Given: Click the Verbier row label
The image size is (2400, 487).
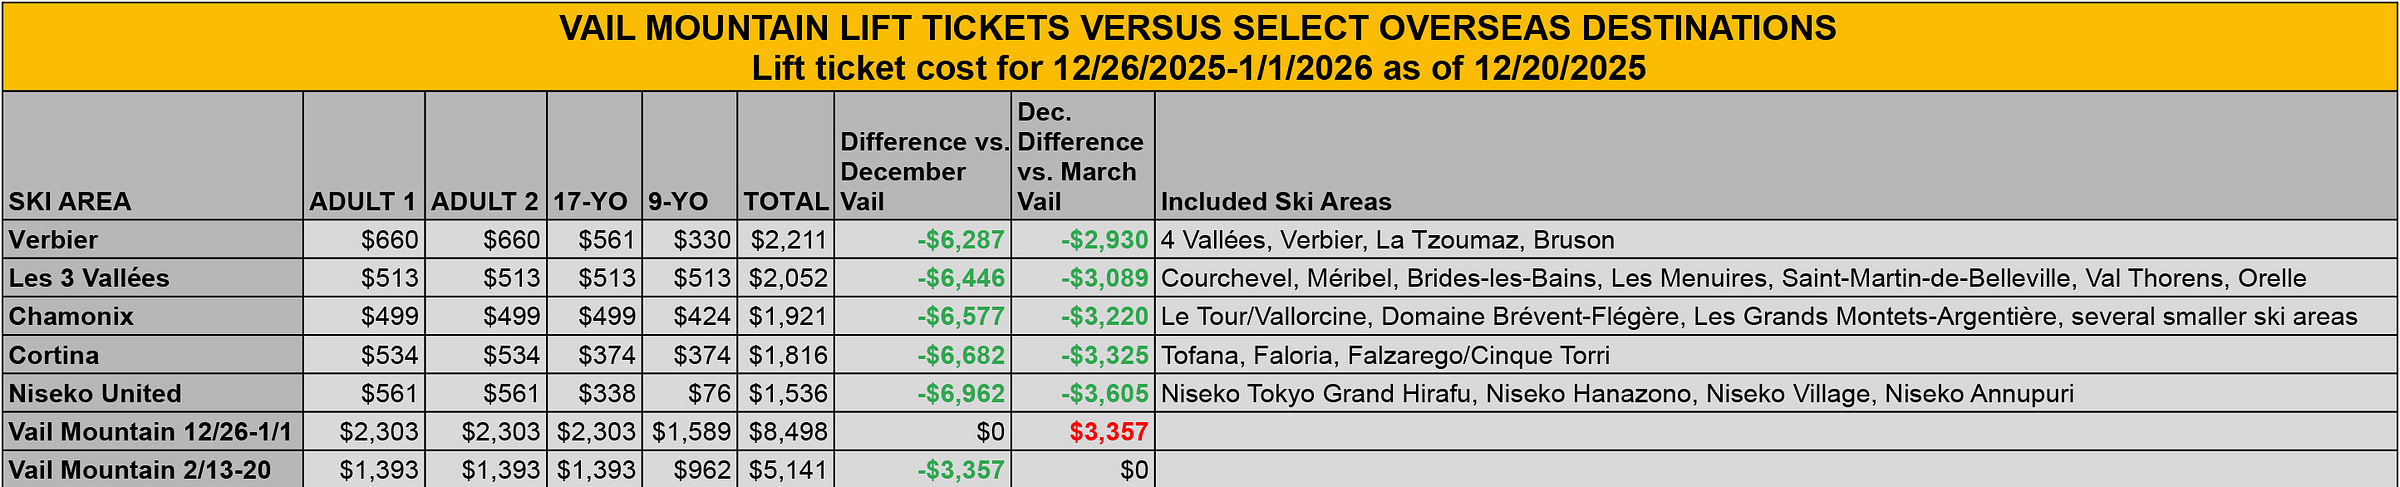Looking at the screenshot, I should point(54,240).
